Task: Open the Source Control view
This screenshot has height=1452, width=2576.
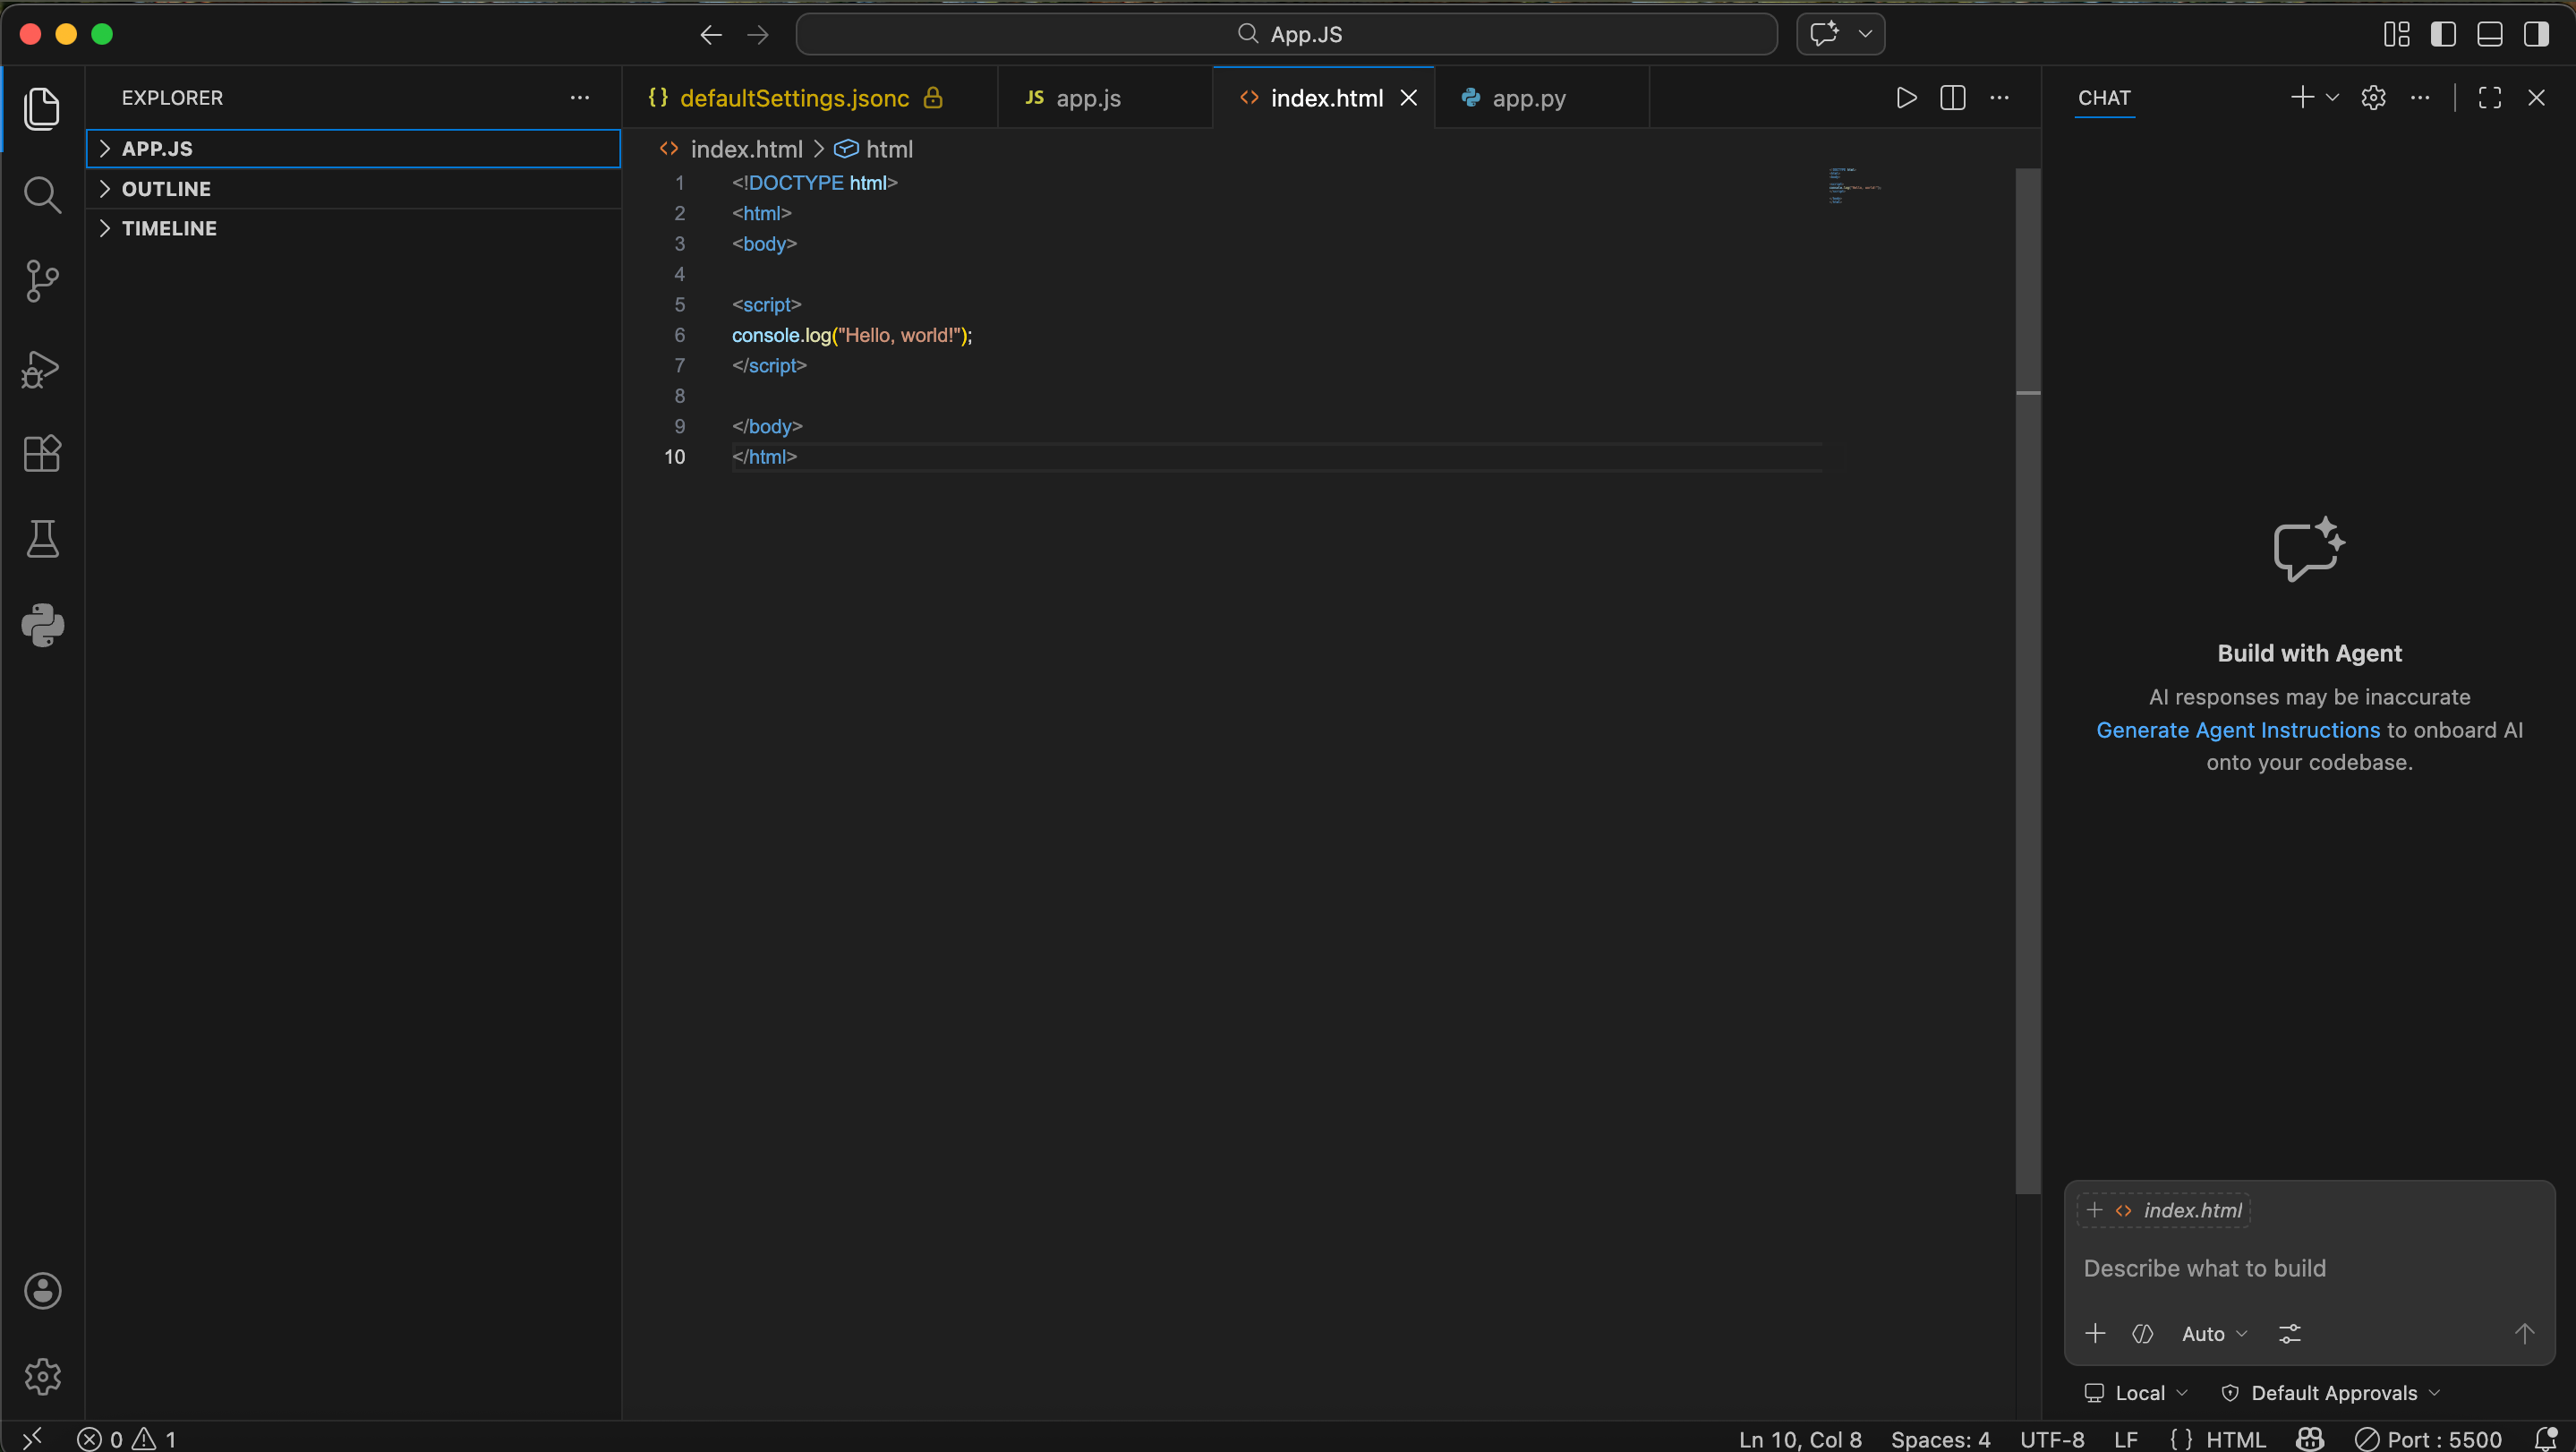Action: coord(42,281)
